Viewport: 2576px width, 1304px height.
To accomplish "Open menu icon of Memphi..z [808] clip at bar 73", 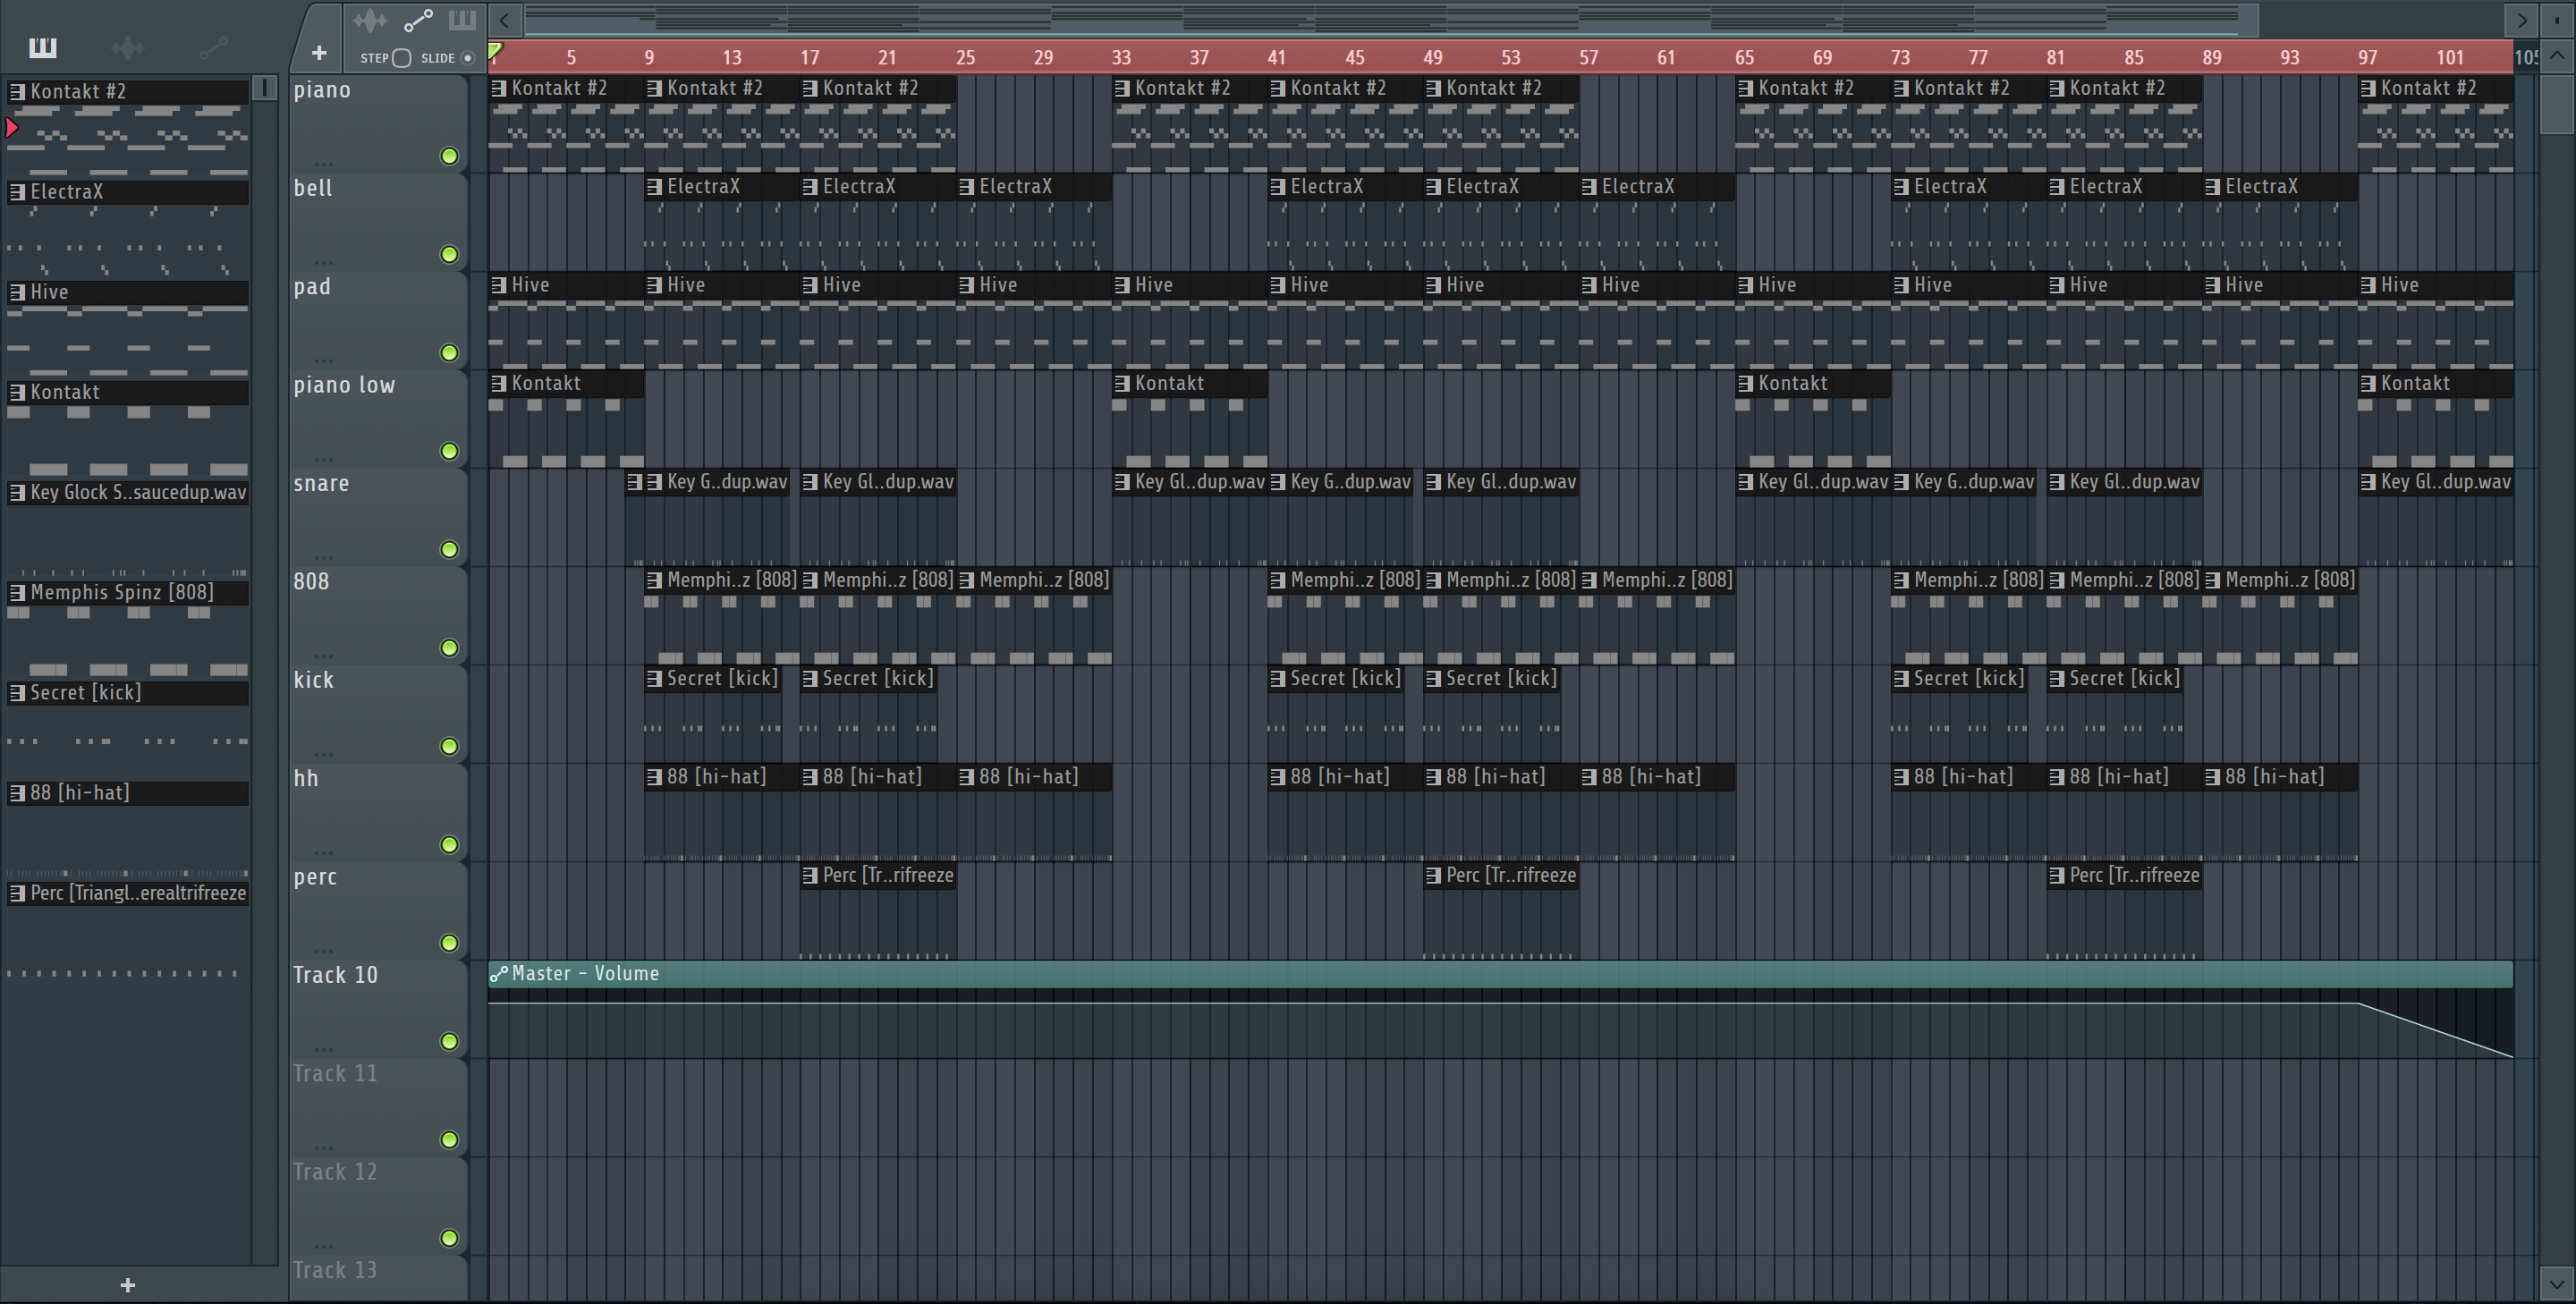I will coord(1901,580).
